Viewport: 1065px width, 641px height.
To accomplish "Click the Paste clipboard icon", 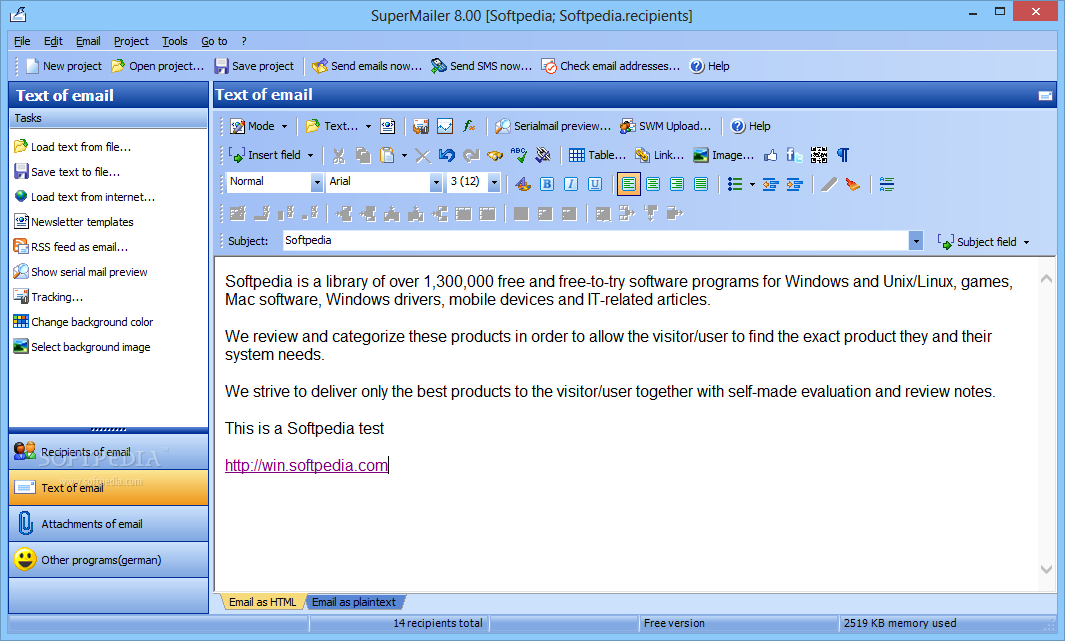I will point(386,155).
